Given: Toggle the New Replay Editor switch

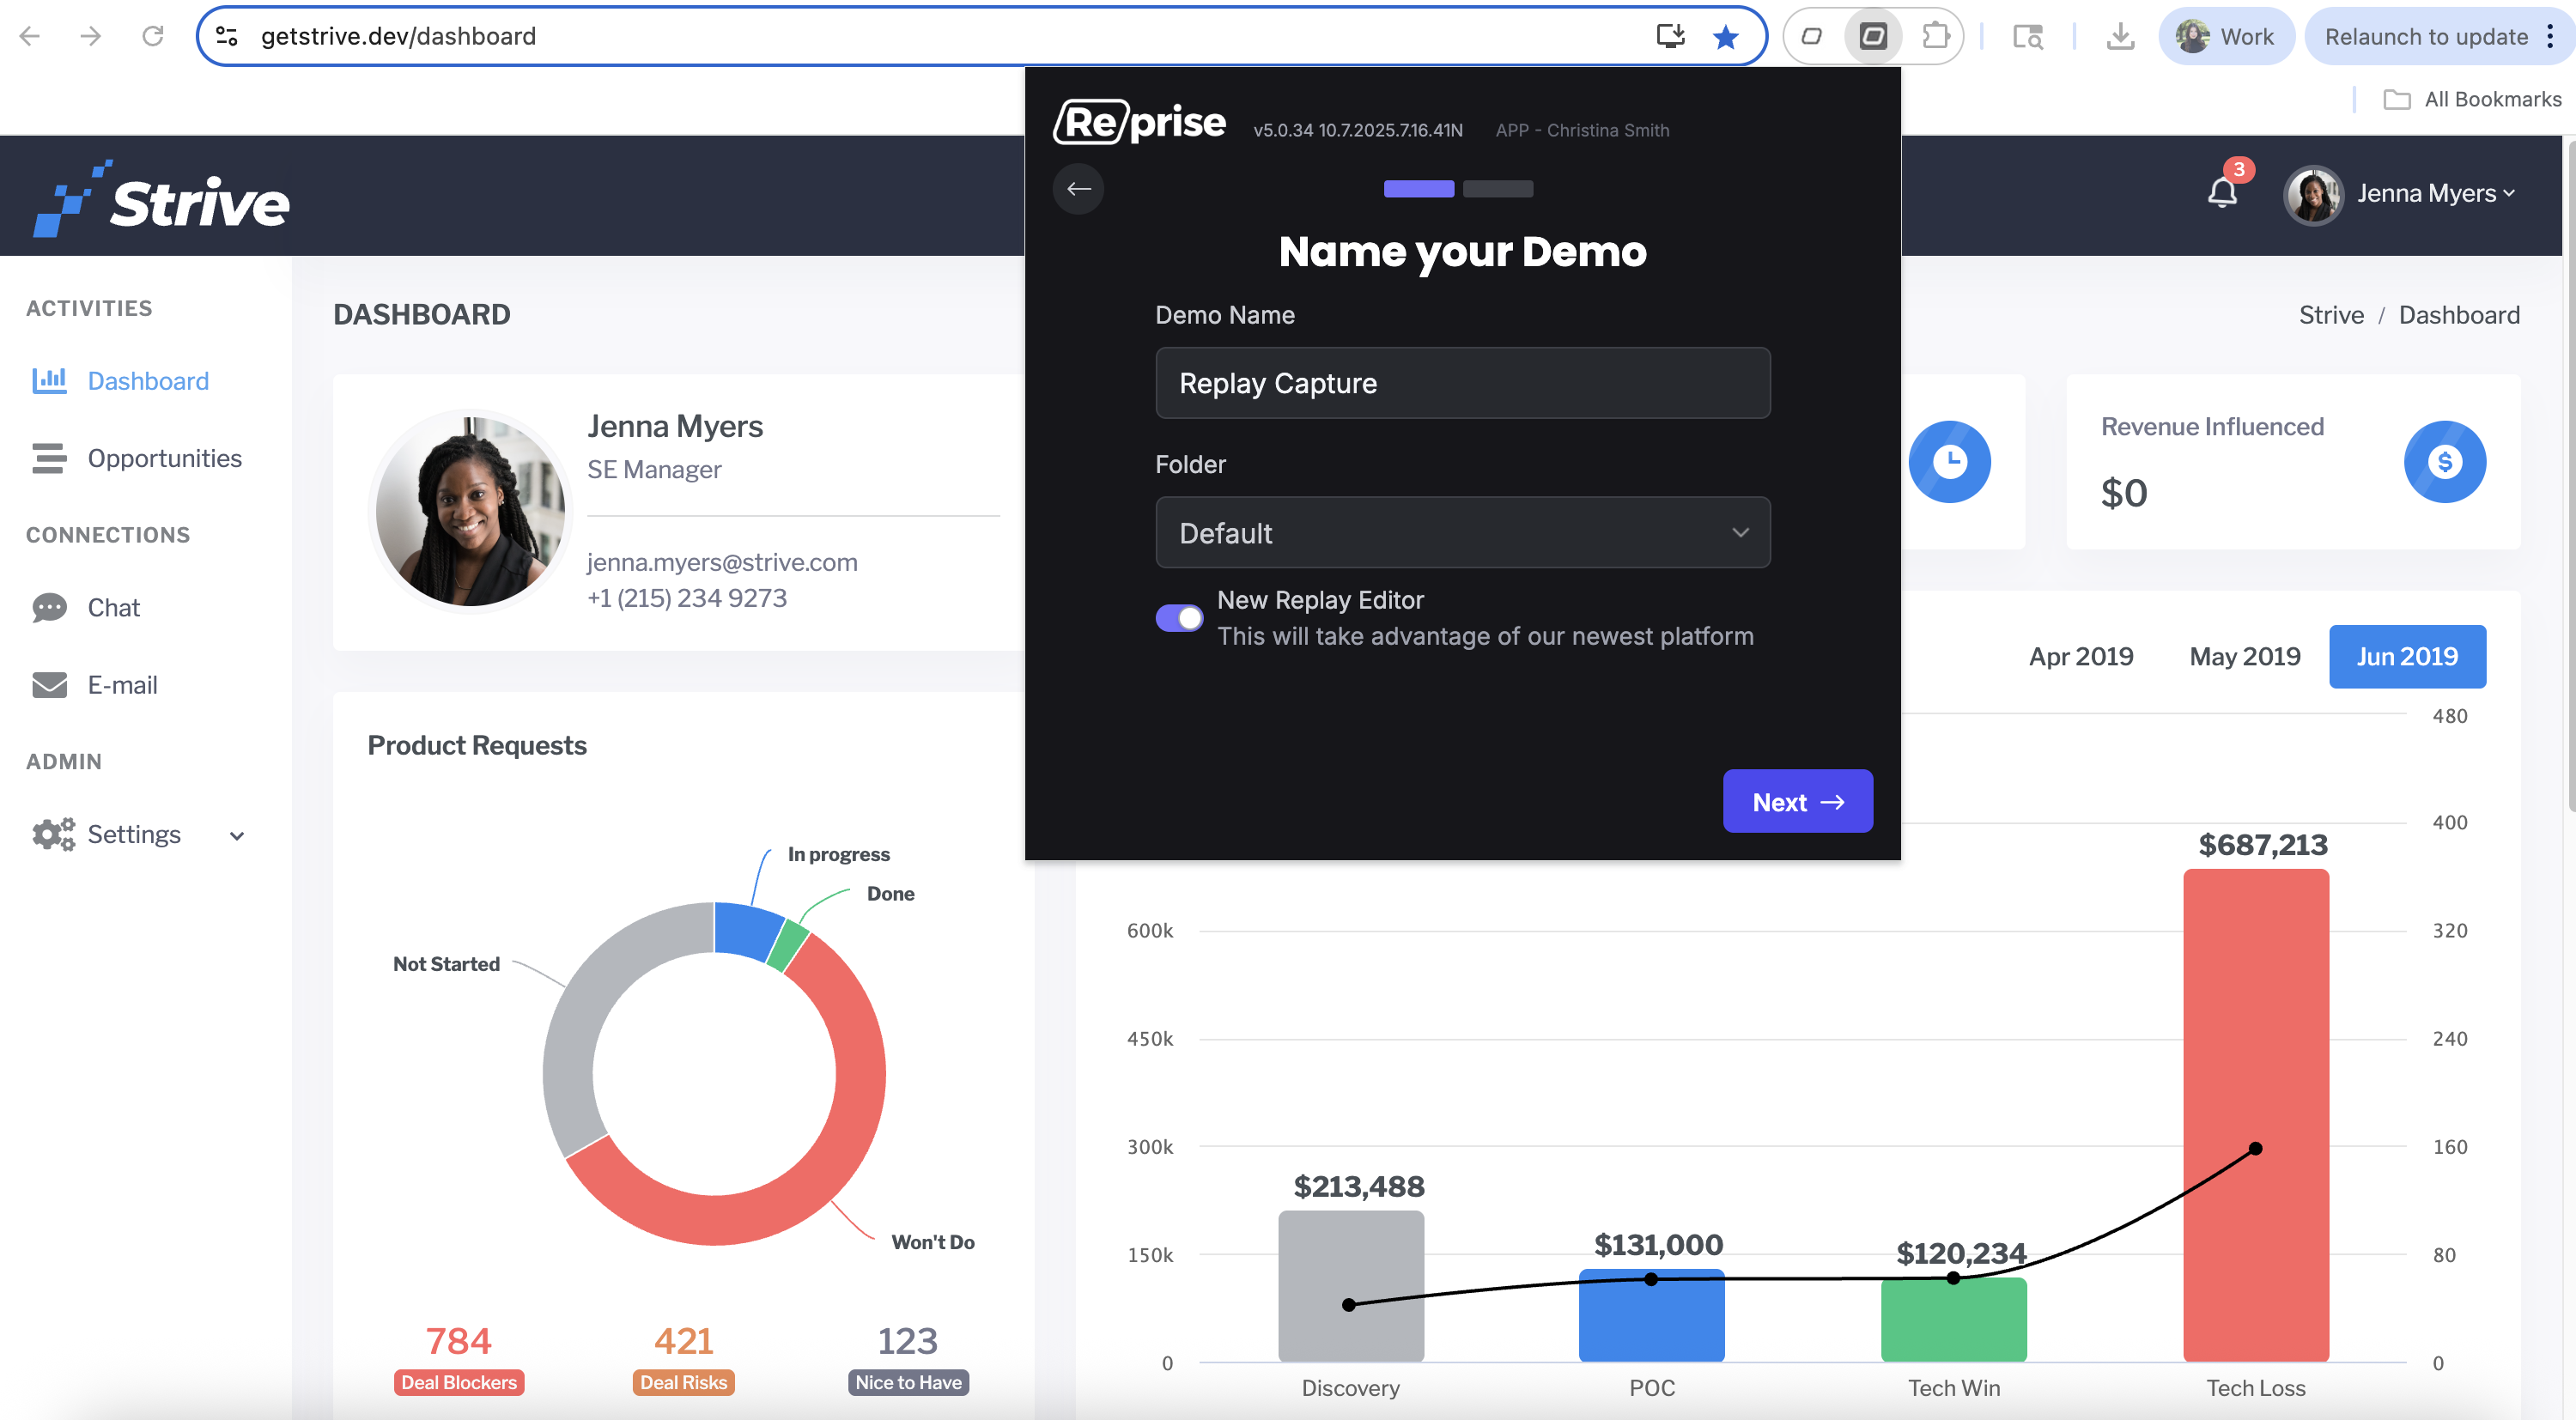Looking at the screenshot, I should pos(1179,618).
